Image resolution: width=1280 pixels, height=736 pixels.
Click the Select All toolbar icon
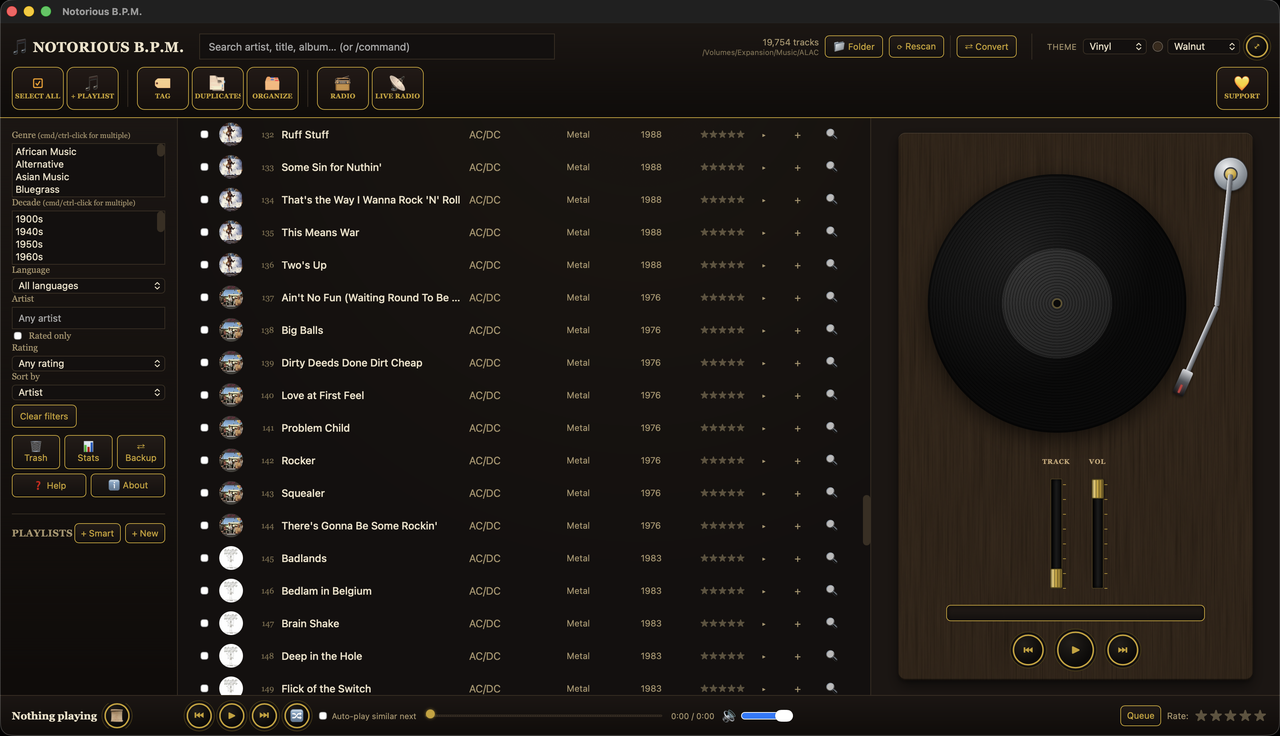point(38,88)
